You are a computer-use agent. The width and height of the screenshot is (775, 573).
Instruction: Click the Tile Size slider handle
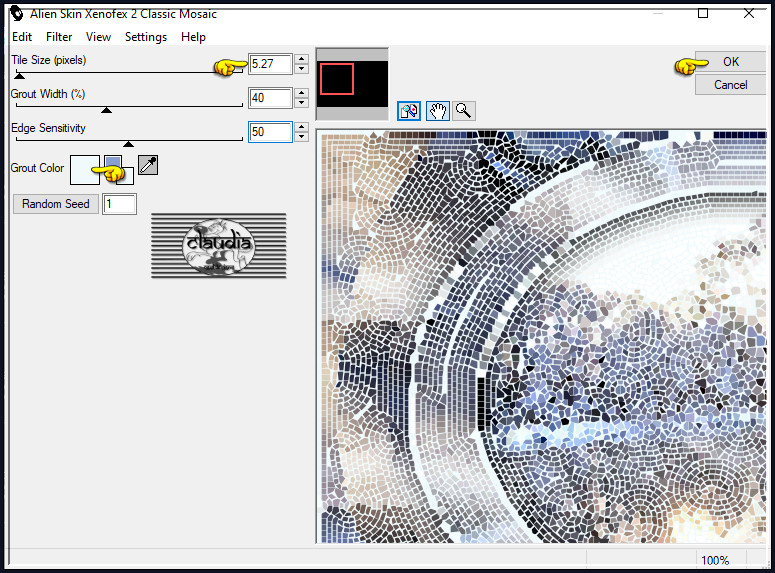pyautogui.click(x=19, y=76)
